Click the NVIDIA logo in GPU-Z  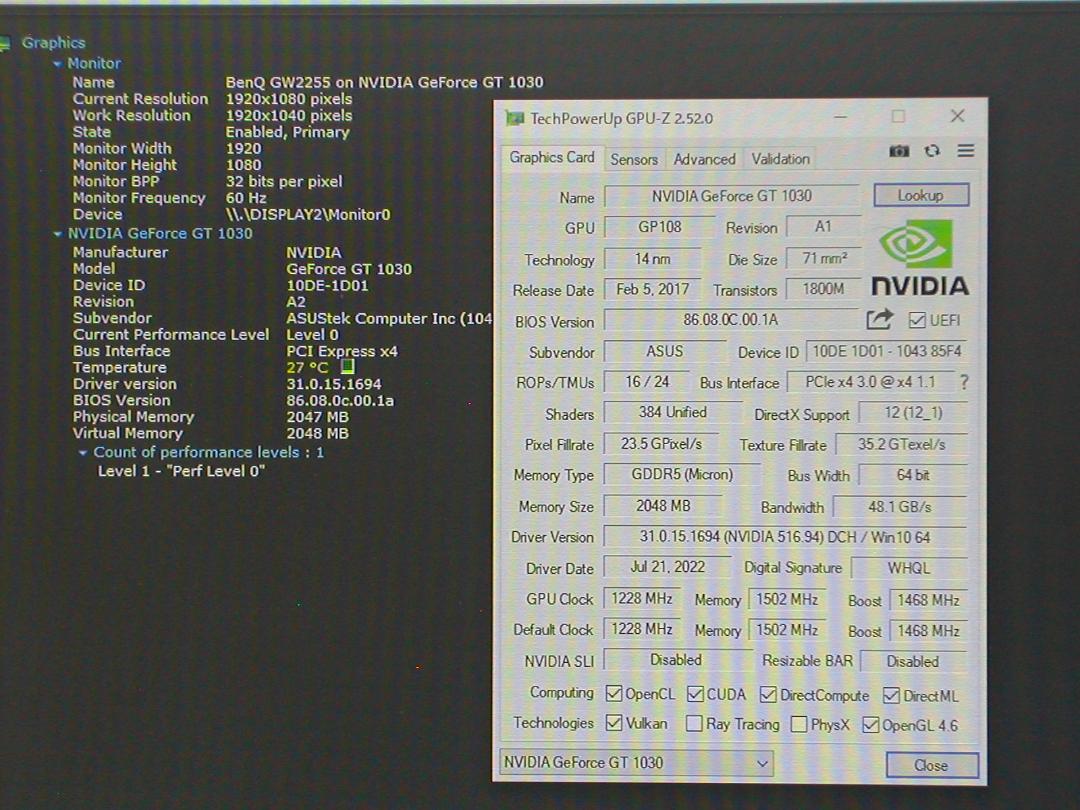pos(919,258)
